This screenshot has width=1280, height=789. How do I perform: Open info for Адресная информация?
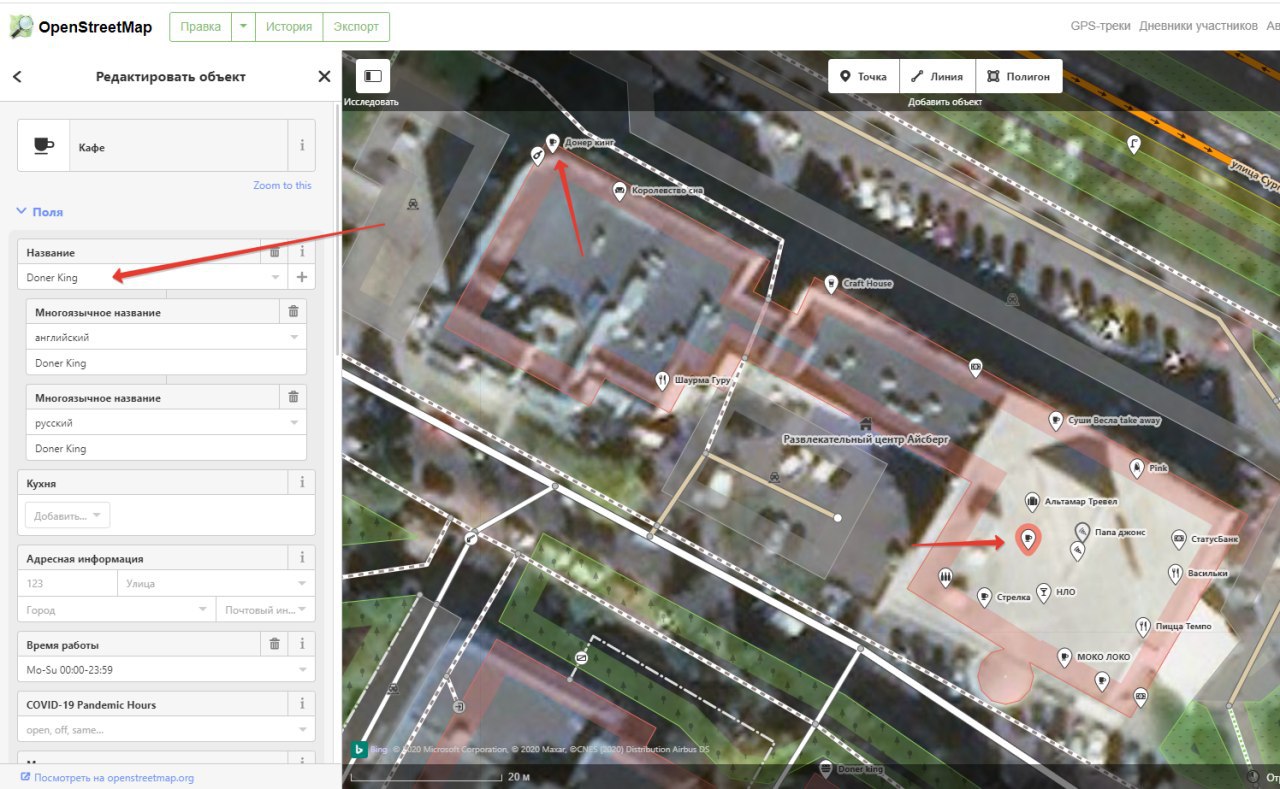click(x=302, y=558)
